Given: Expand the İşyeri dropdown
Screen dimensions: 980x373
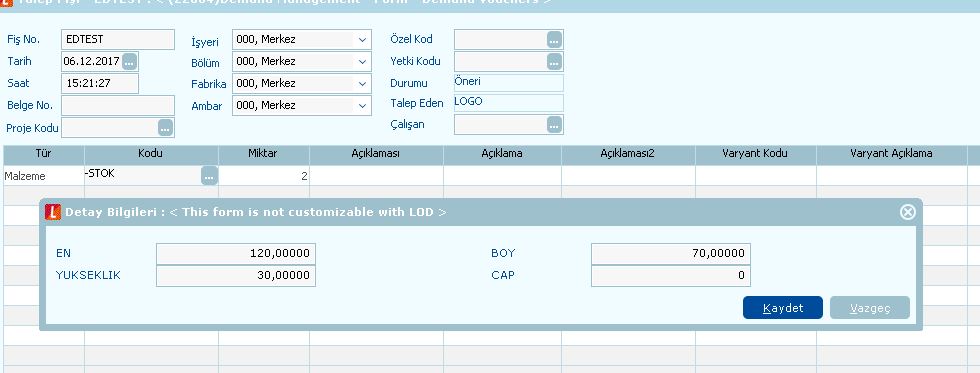Looking at the screenshot, I should 362,39.
